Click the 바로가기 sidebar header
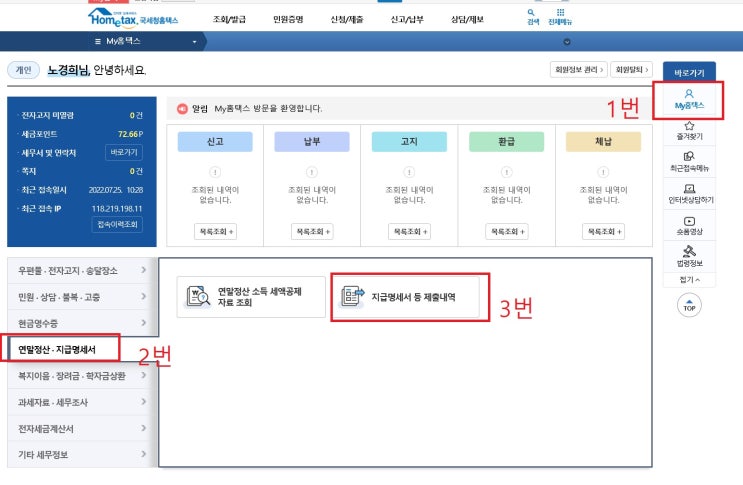 (x=689, y=73)
